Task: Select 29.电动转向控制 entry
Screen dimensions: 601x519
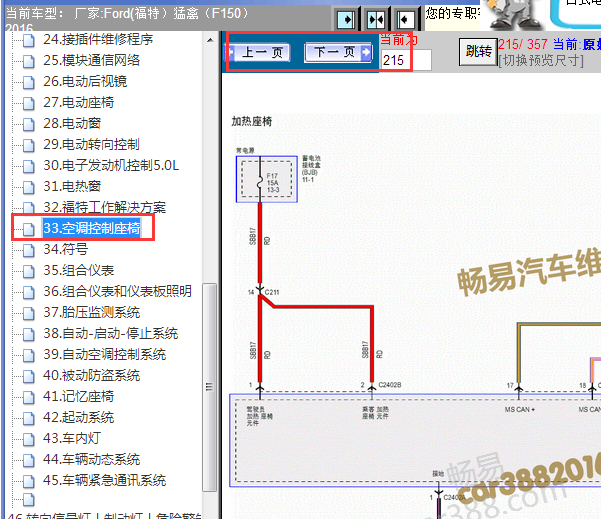Action: (91, 145)
